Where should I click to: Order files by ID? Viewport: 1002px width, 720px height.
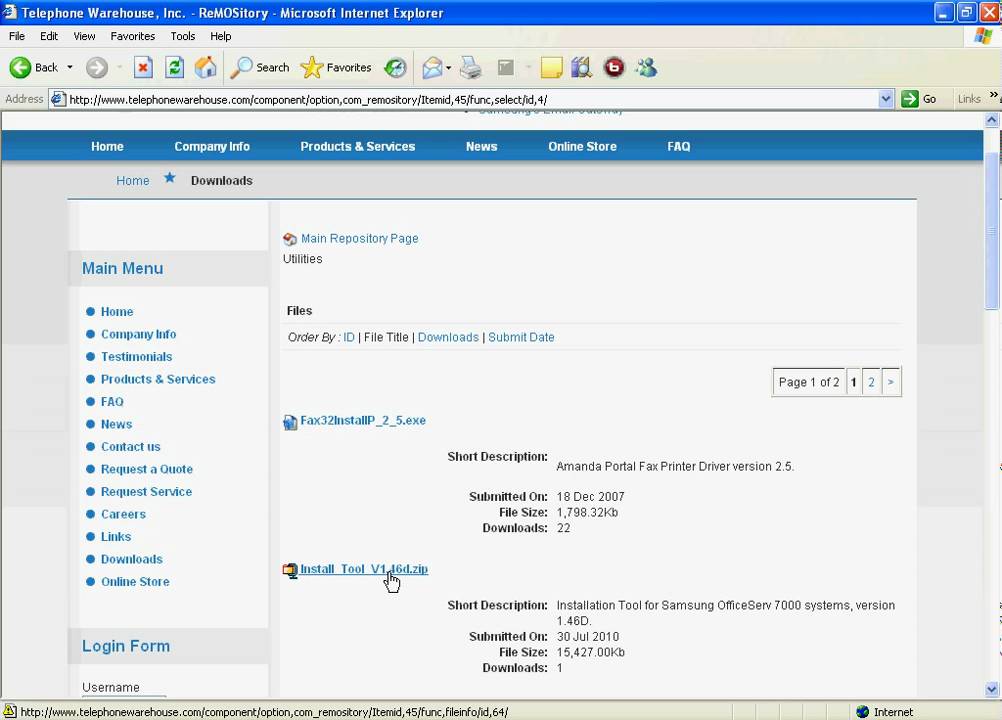pos(349,337)
